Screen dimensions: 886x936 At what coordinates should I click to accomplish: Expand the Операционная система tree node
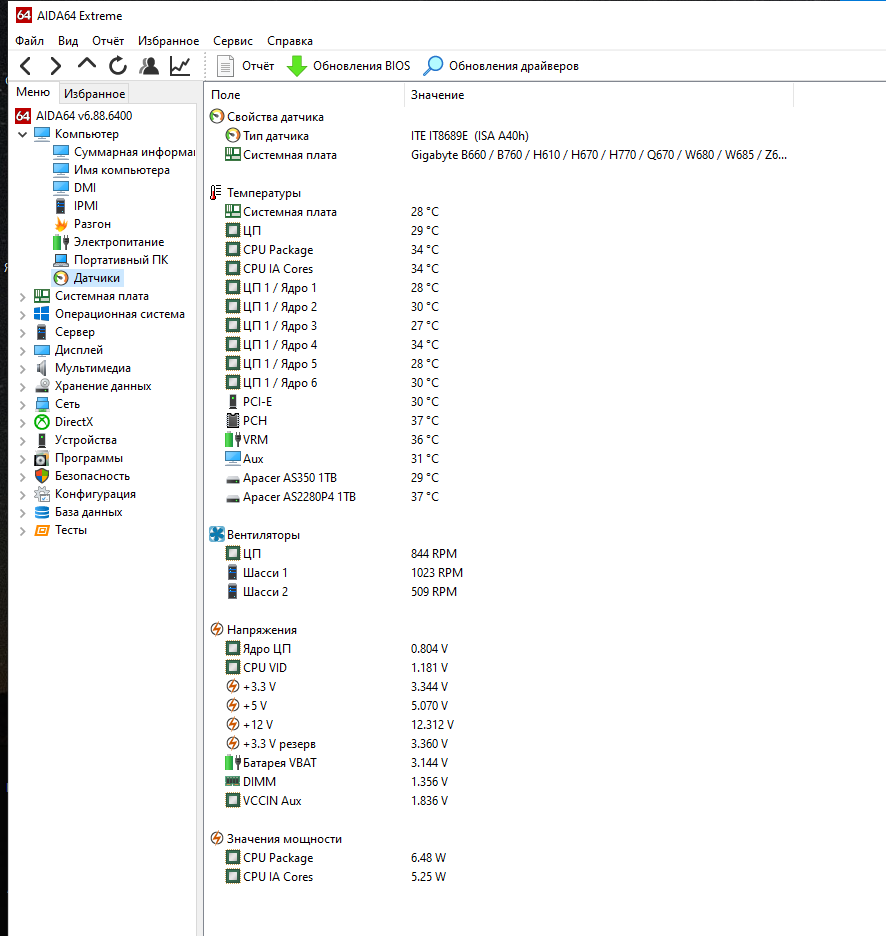coord(23,315)
